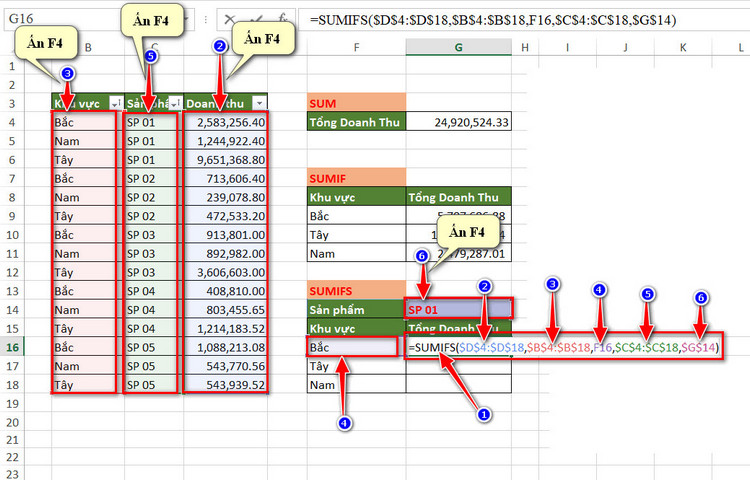This screenshot has width=750, height=480.
Task: Click the orange SUMIFS label cell
Action: click(x=356, y=291)
